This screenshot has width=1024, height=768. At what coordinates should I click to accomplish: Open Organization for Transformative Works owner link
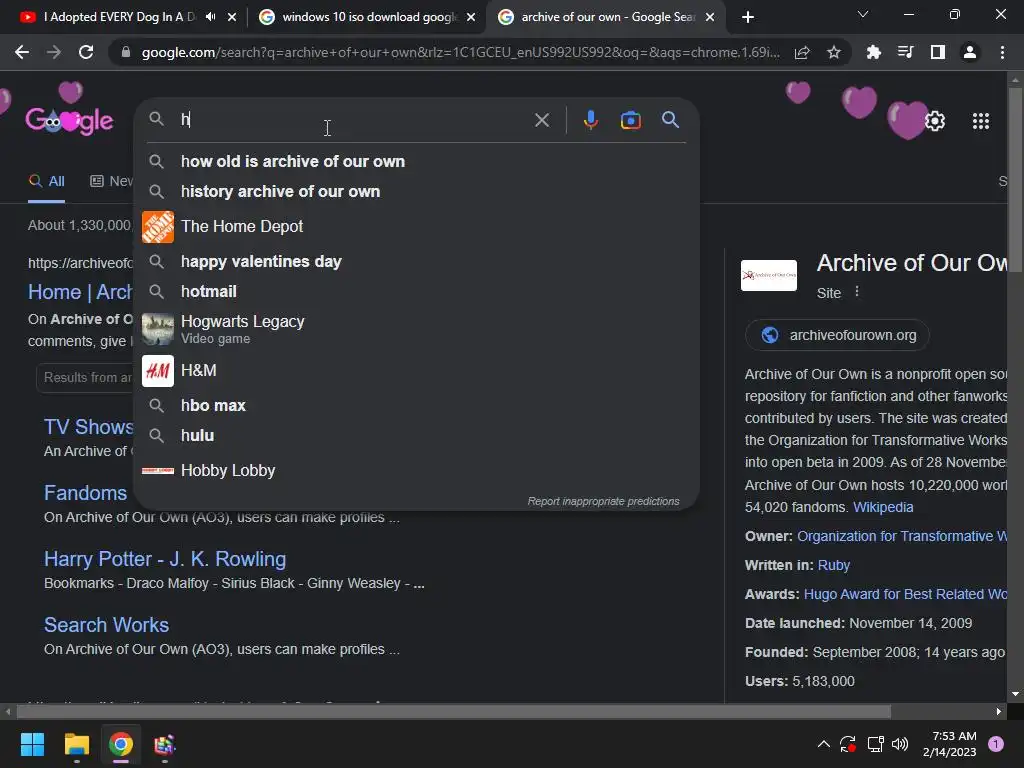(x=902, y=536)
